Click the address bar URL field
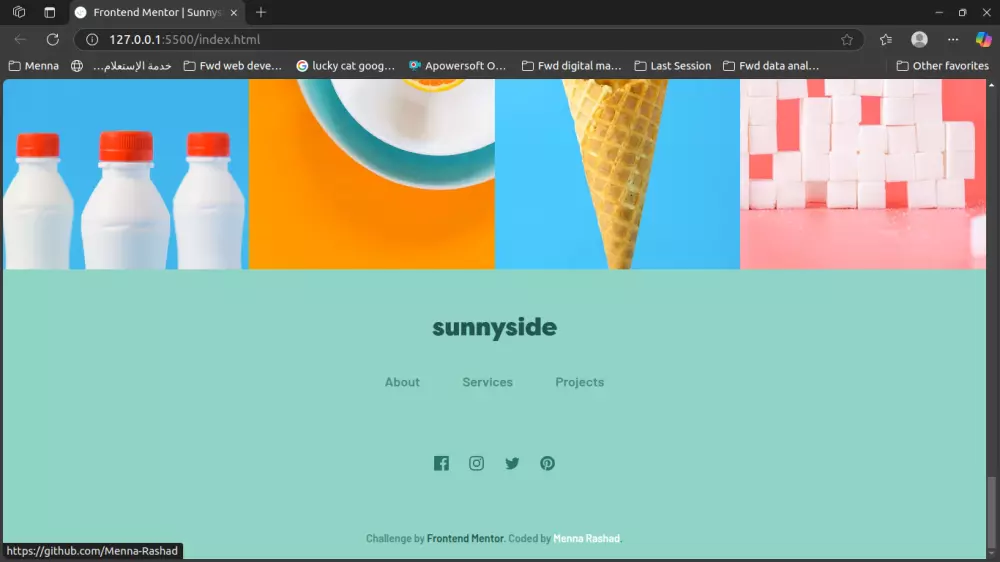 click(x=469, y=40)
